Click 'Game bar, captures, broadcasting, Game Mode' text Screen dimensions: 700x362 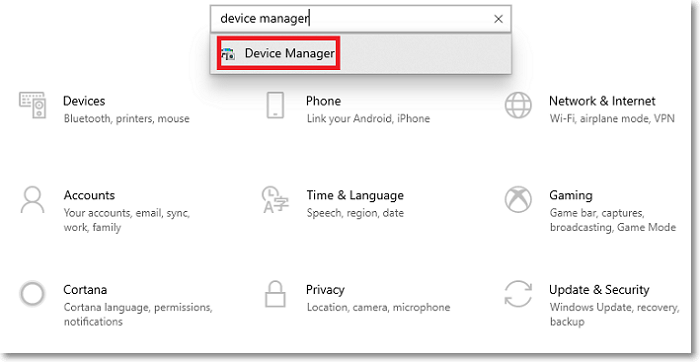coord(613,220)
